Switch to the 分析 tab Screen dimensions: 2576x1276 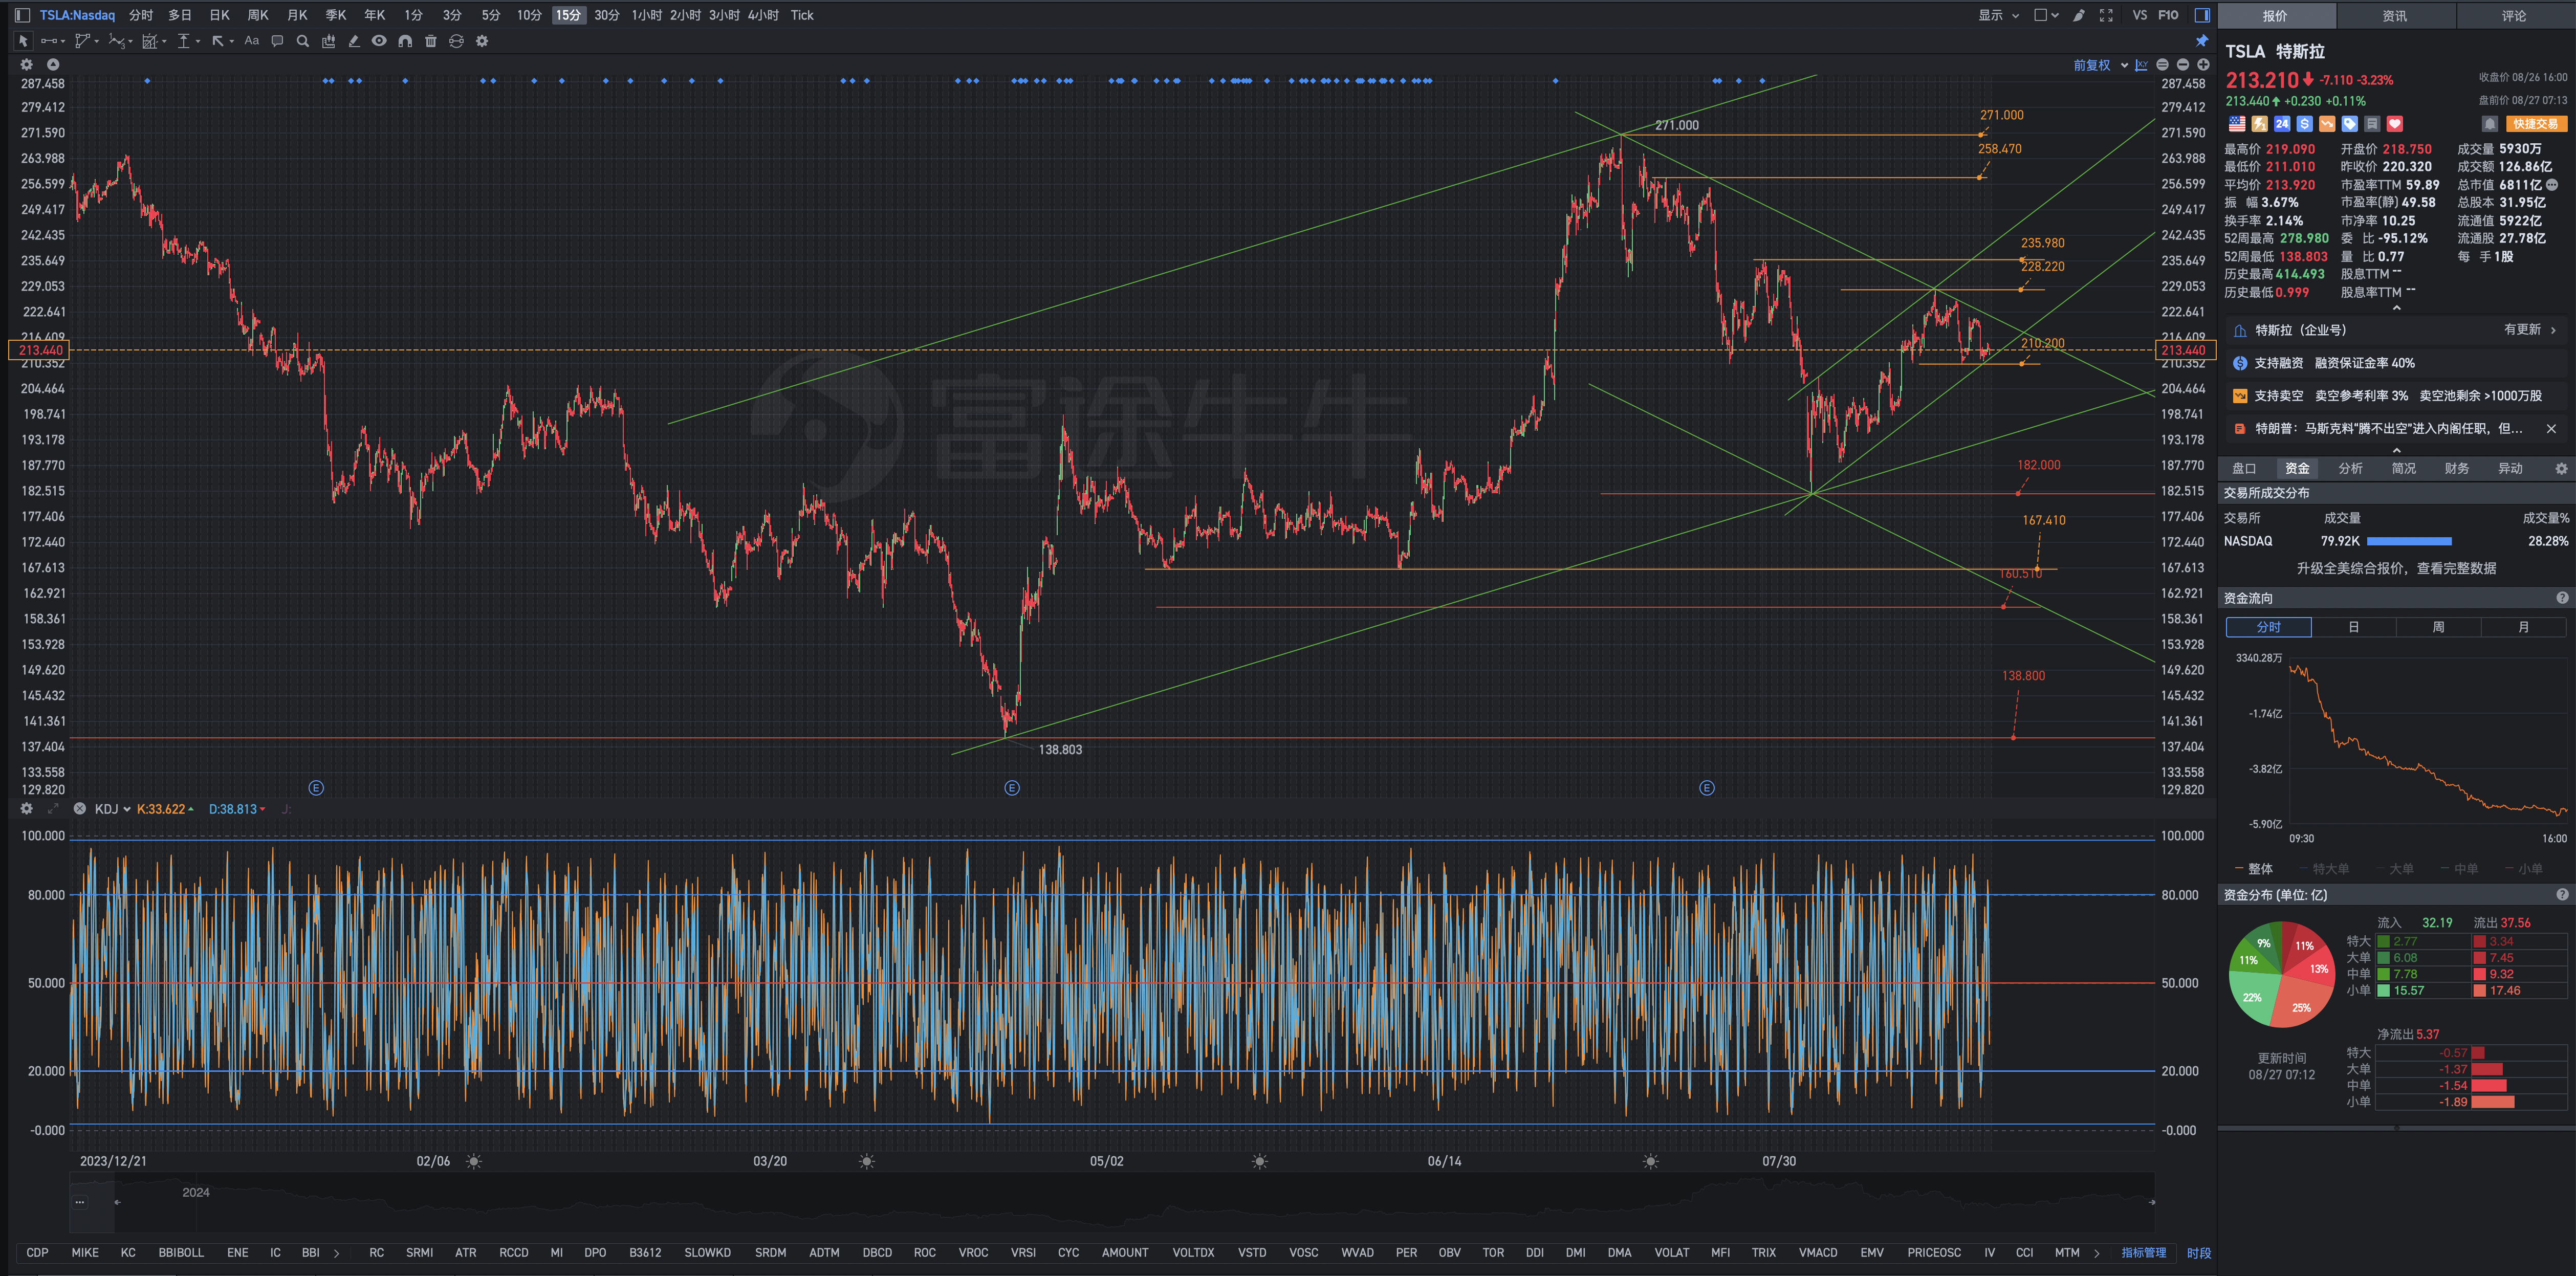[2350, 468]
